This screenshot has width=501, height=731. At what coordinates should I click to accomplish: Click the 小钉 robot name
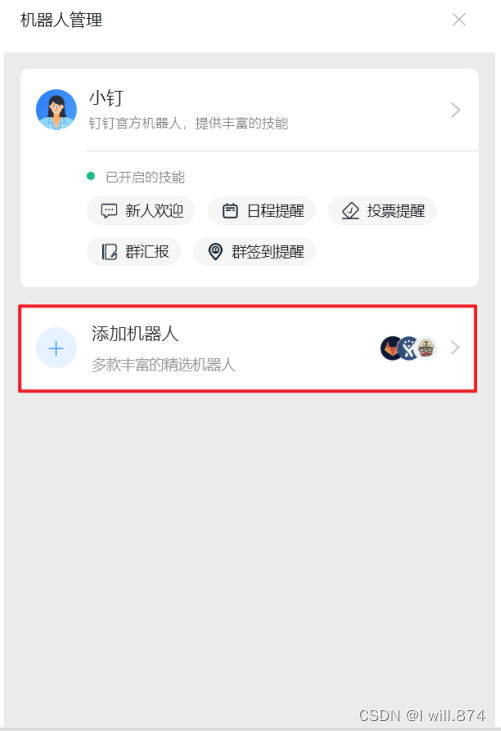pyautogui.click(x=106, y=98)
